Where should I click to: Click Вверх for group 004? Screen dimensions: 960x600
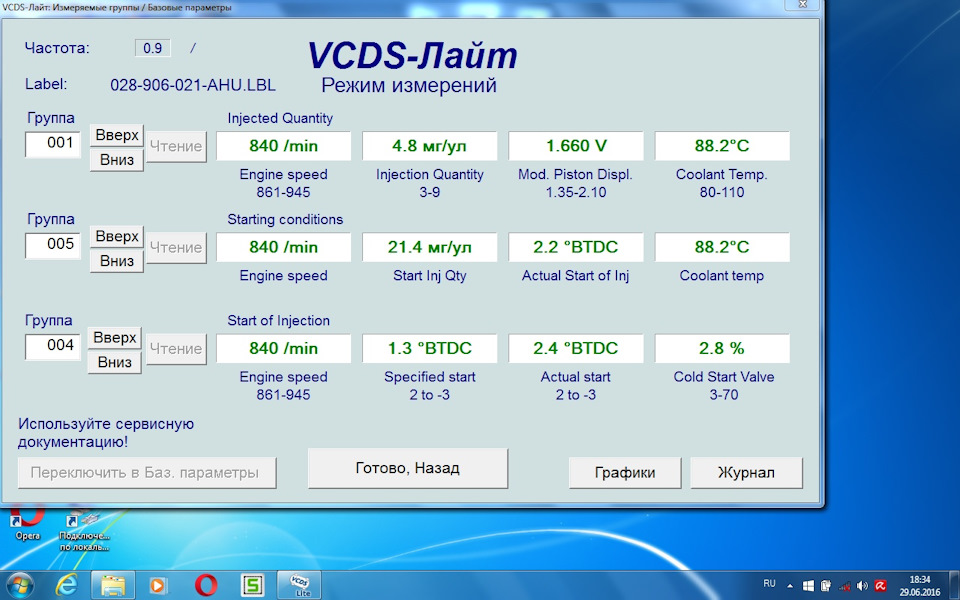(x=114, y=337)
